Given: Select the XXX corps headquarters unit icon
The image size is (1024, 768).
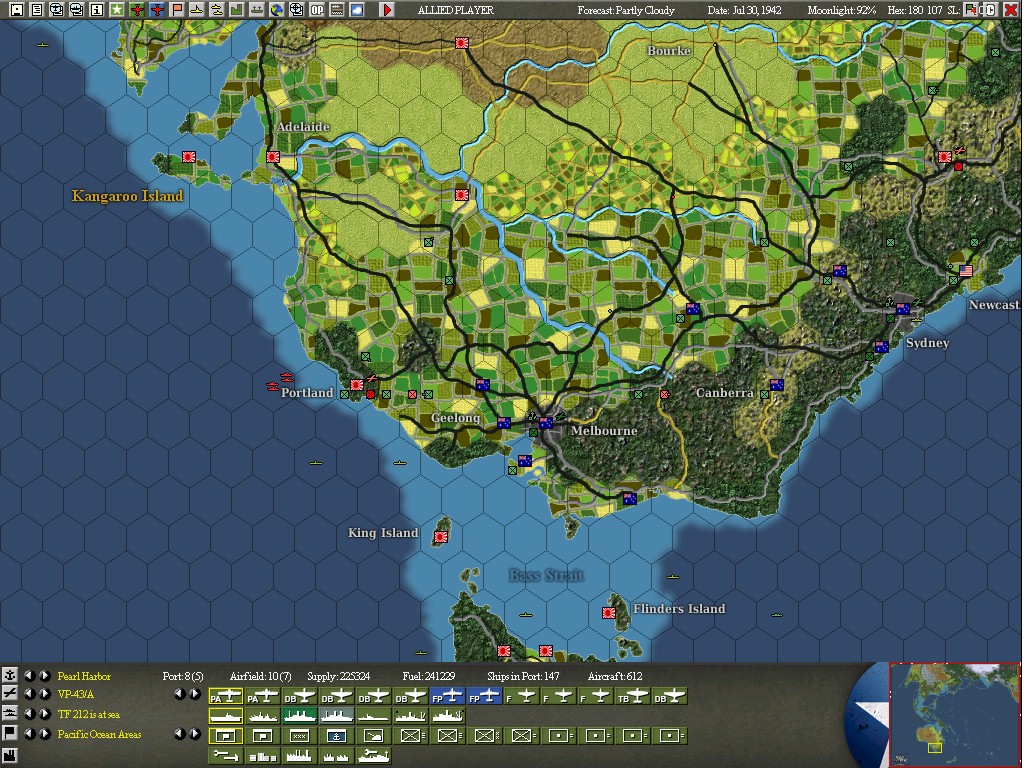Looking at the screenshot, I should point(300,736).
